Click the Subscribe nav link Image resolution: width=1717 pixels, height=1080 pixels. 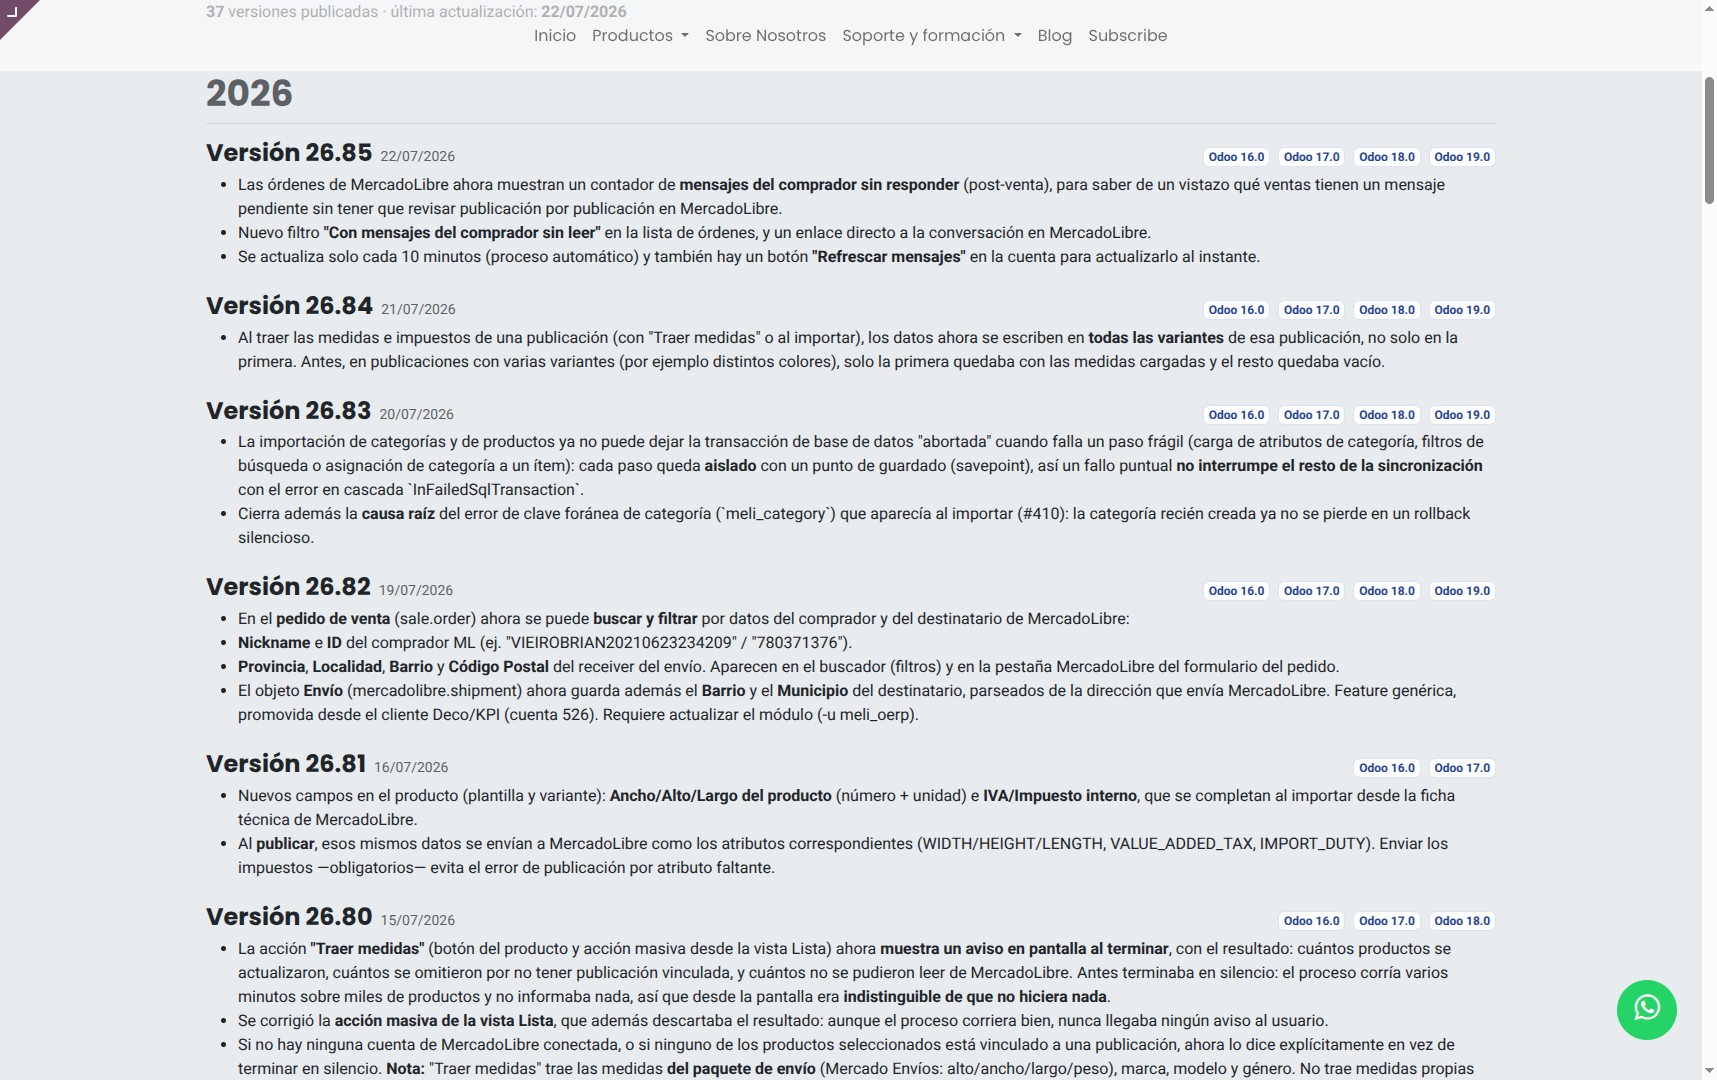coord(1127,36)
